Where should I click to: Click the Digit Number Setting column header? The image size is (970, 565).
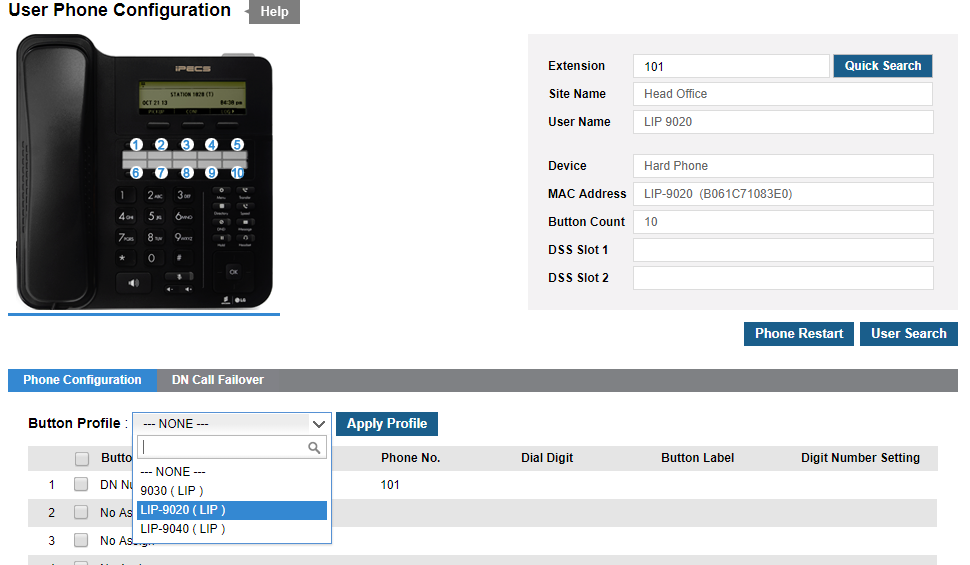[861, 458]
